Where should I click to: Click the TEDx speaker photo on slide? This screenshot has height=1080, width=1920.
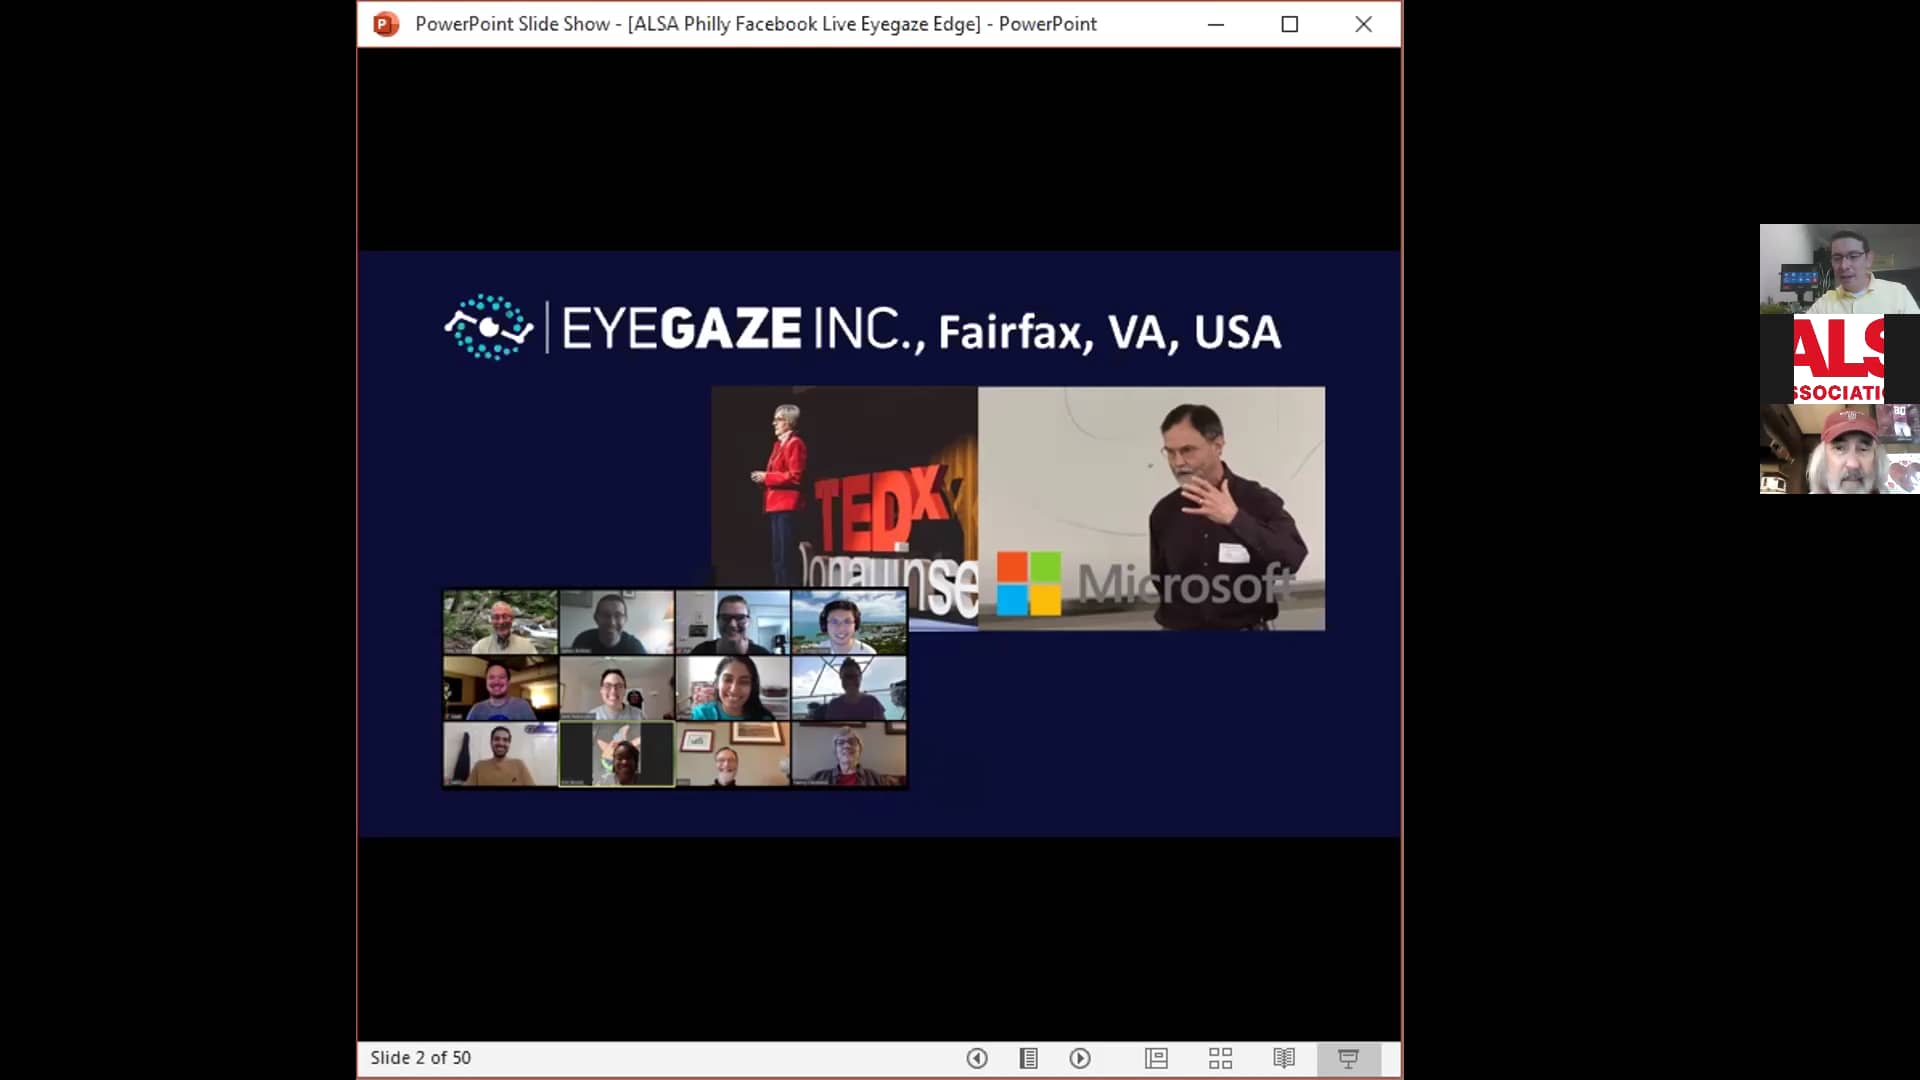coord(845,508)
